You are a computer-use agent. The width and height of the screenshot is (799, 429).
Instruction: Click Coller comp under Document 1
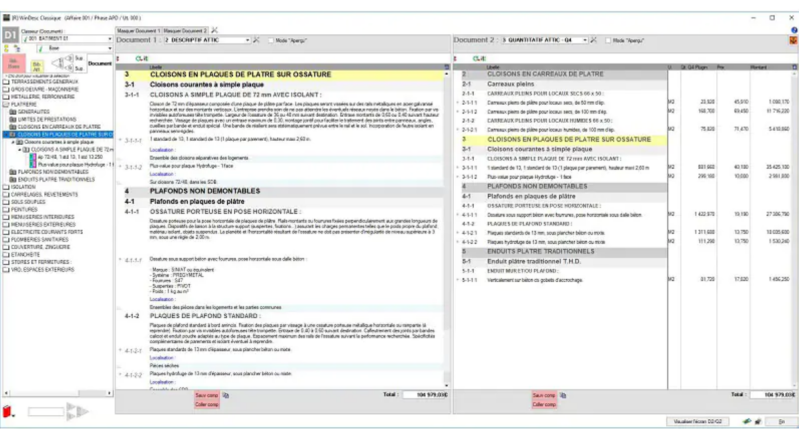coord(207,405)
